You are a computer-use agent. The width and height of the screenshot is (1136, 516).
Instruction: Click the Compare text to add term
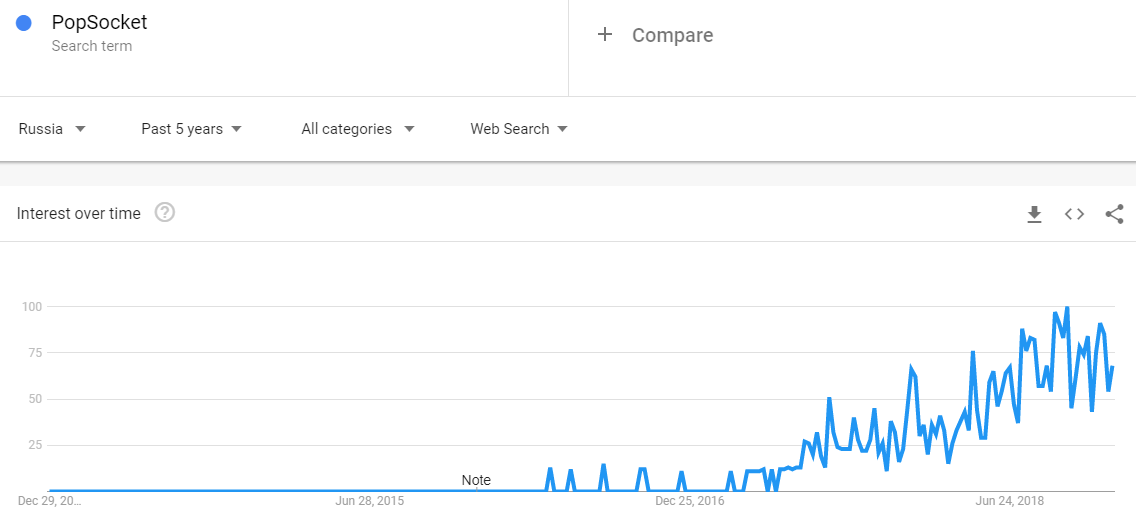(672, 36)
